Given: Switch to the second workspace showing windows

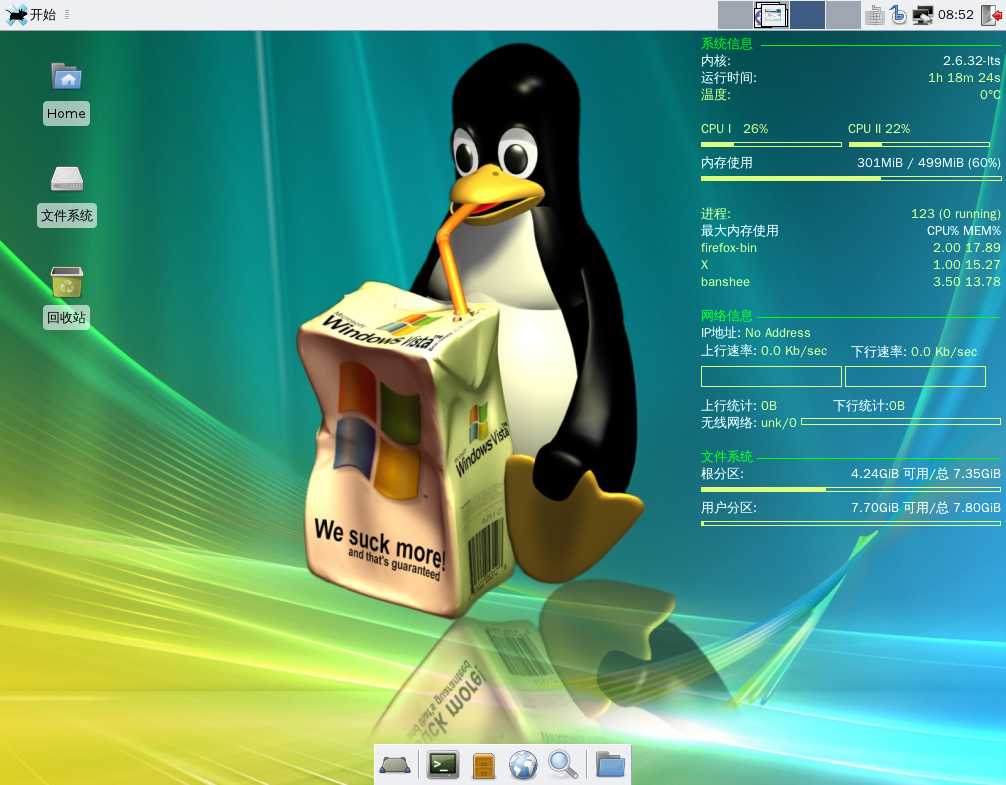Looking at the screenshot, I should pyautogui.click(x=771, y=15).
